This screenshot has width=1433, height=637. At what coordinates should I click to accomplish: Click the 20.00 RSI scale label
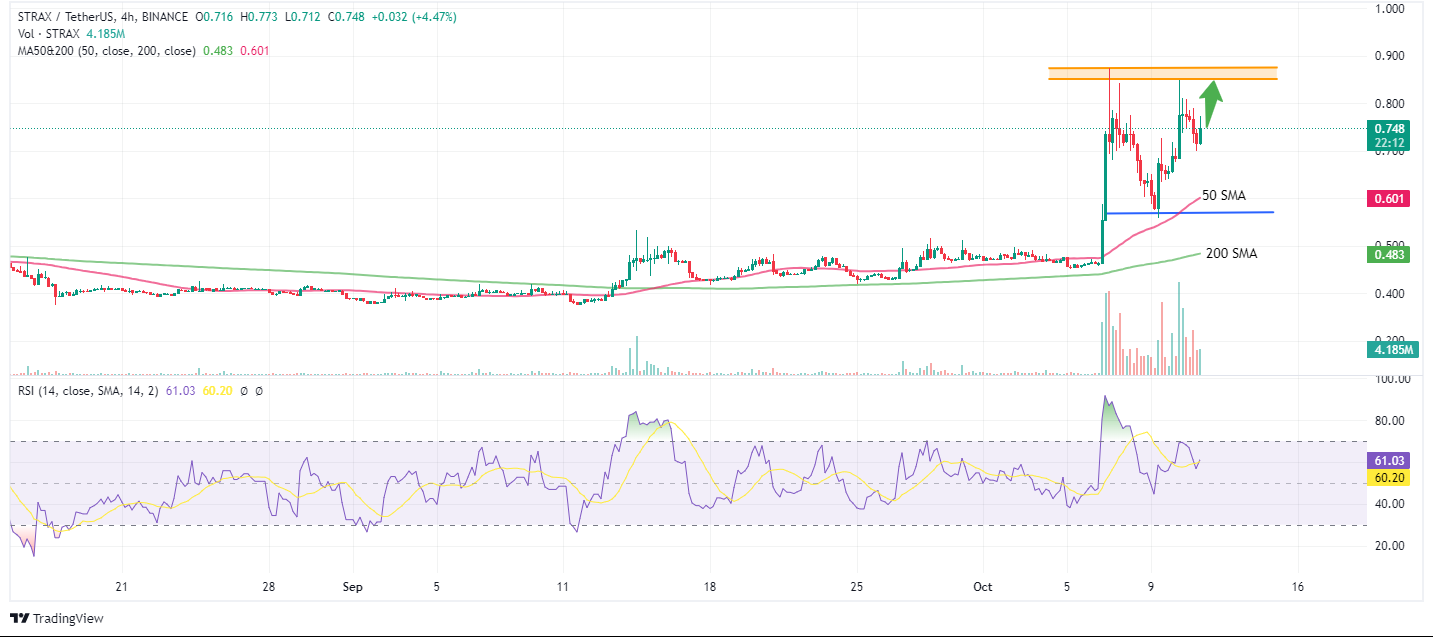click(x=1391, y=546)
